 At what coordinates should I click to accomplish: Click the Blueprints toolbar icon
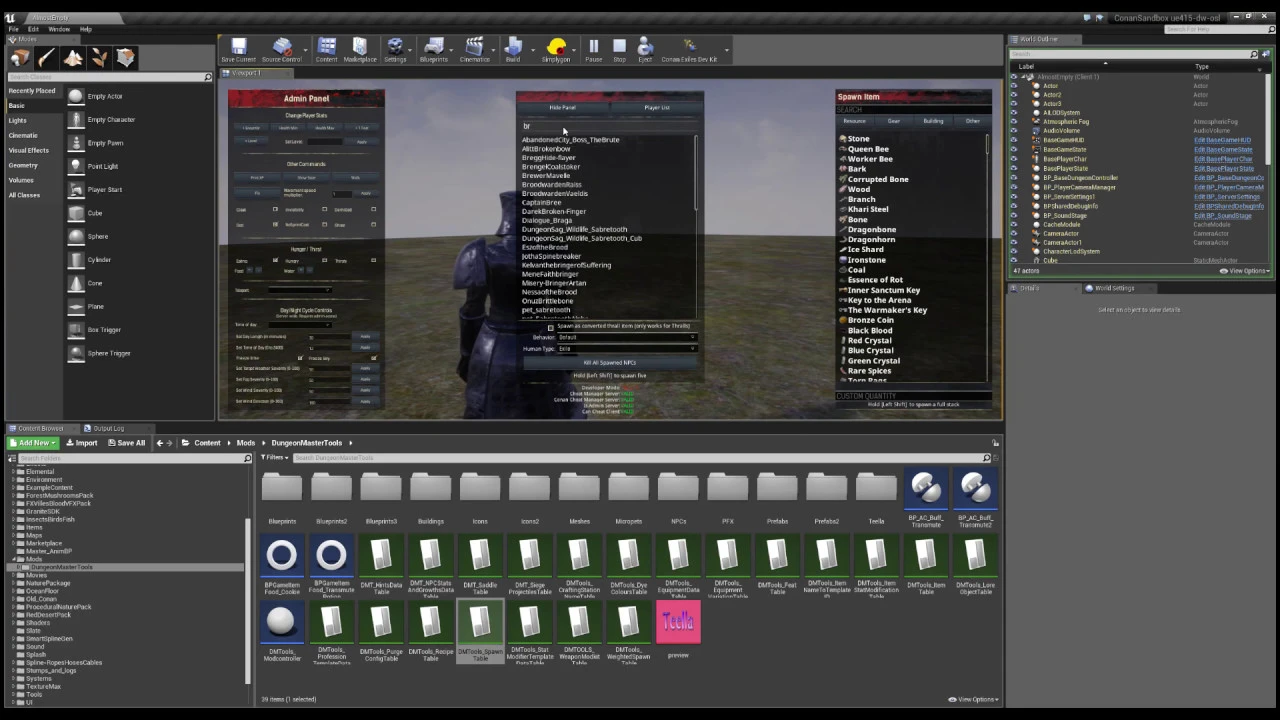[x=434, y=48]
